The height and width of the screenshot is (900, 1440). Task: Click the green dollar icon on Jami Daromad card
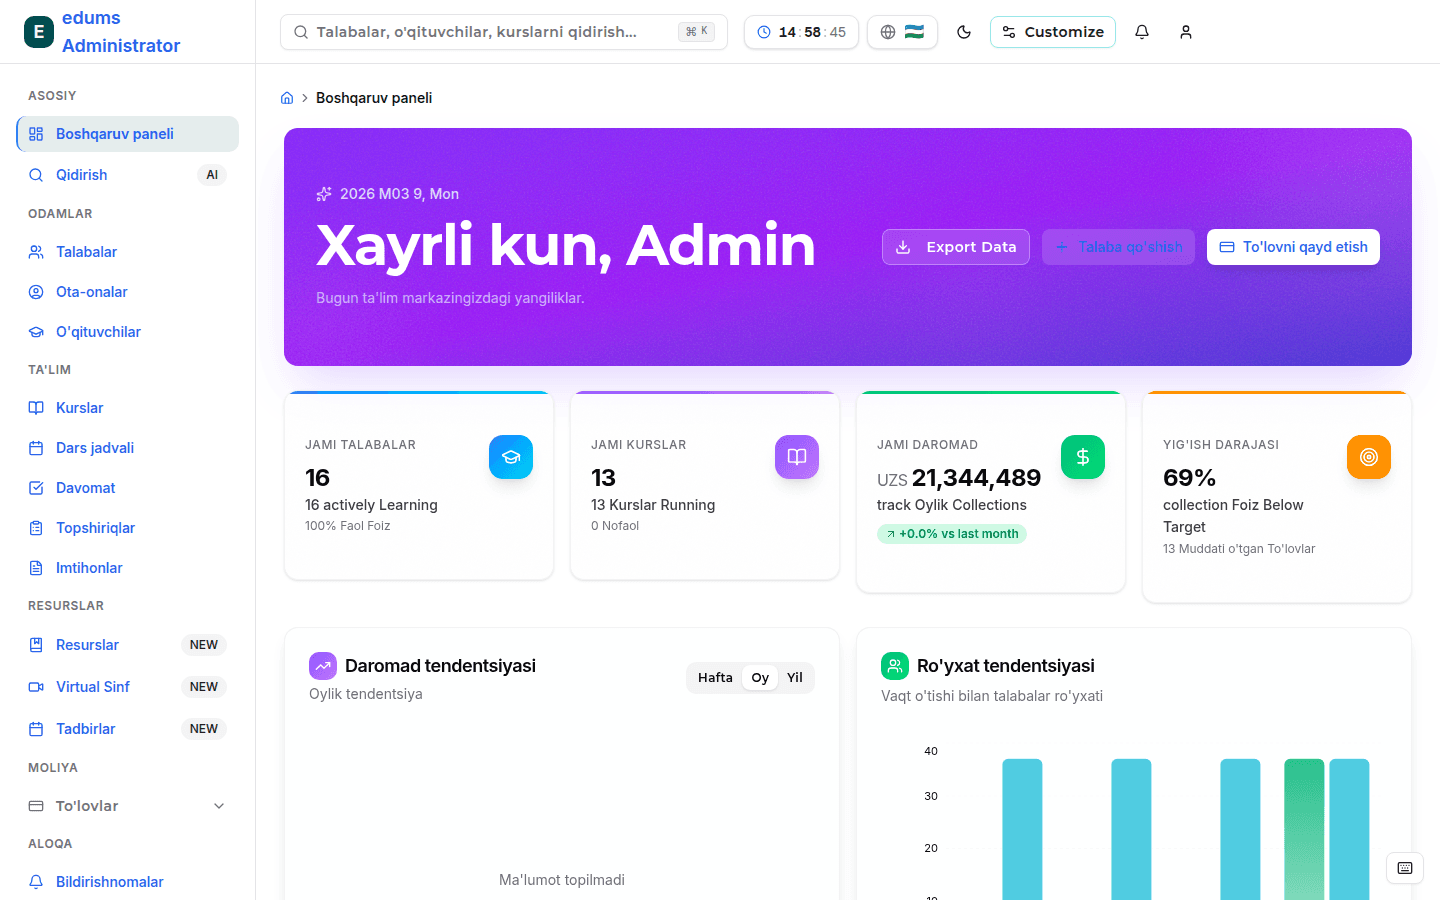pos(1083,457)
